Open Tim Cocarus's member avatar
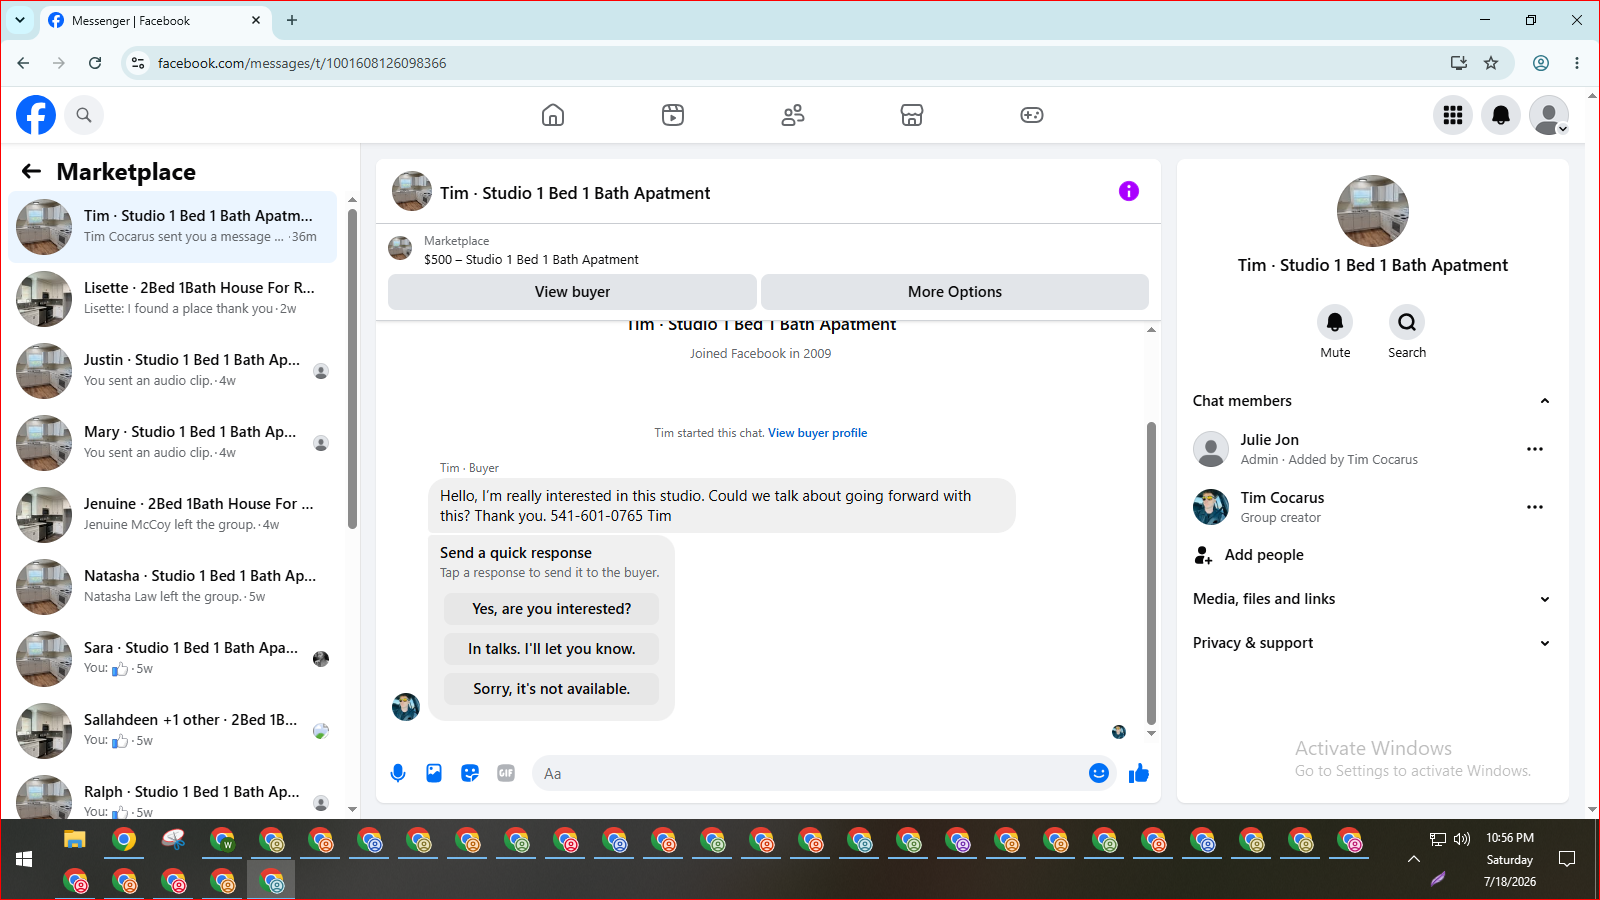 pos(1211,507)
